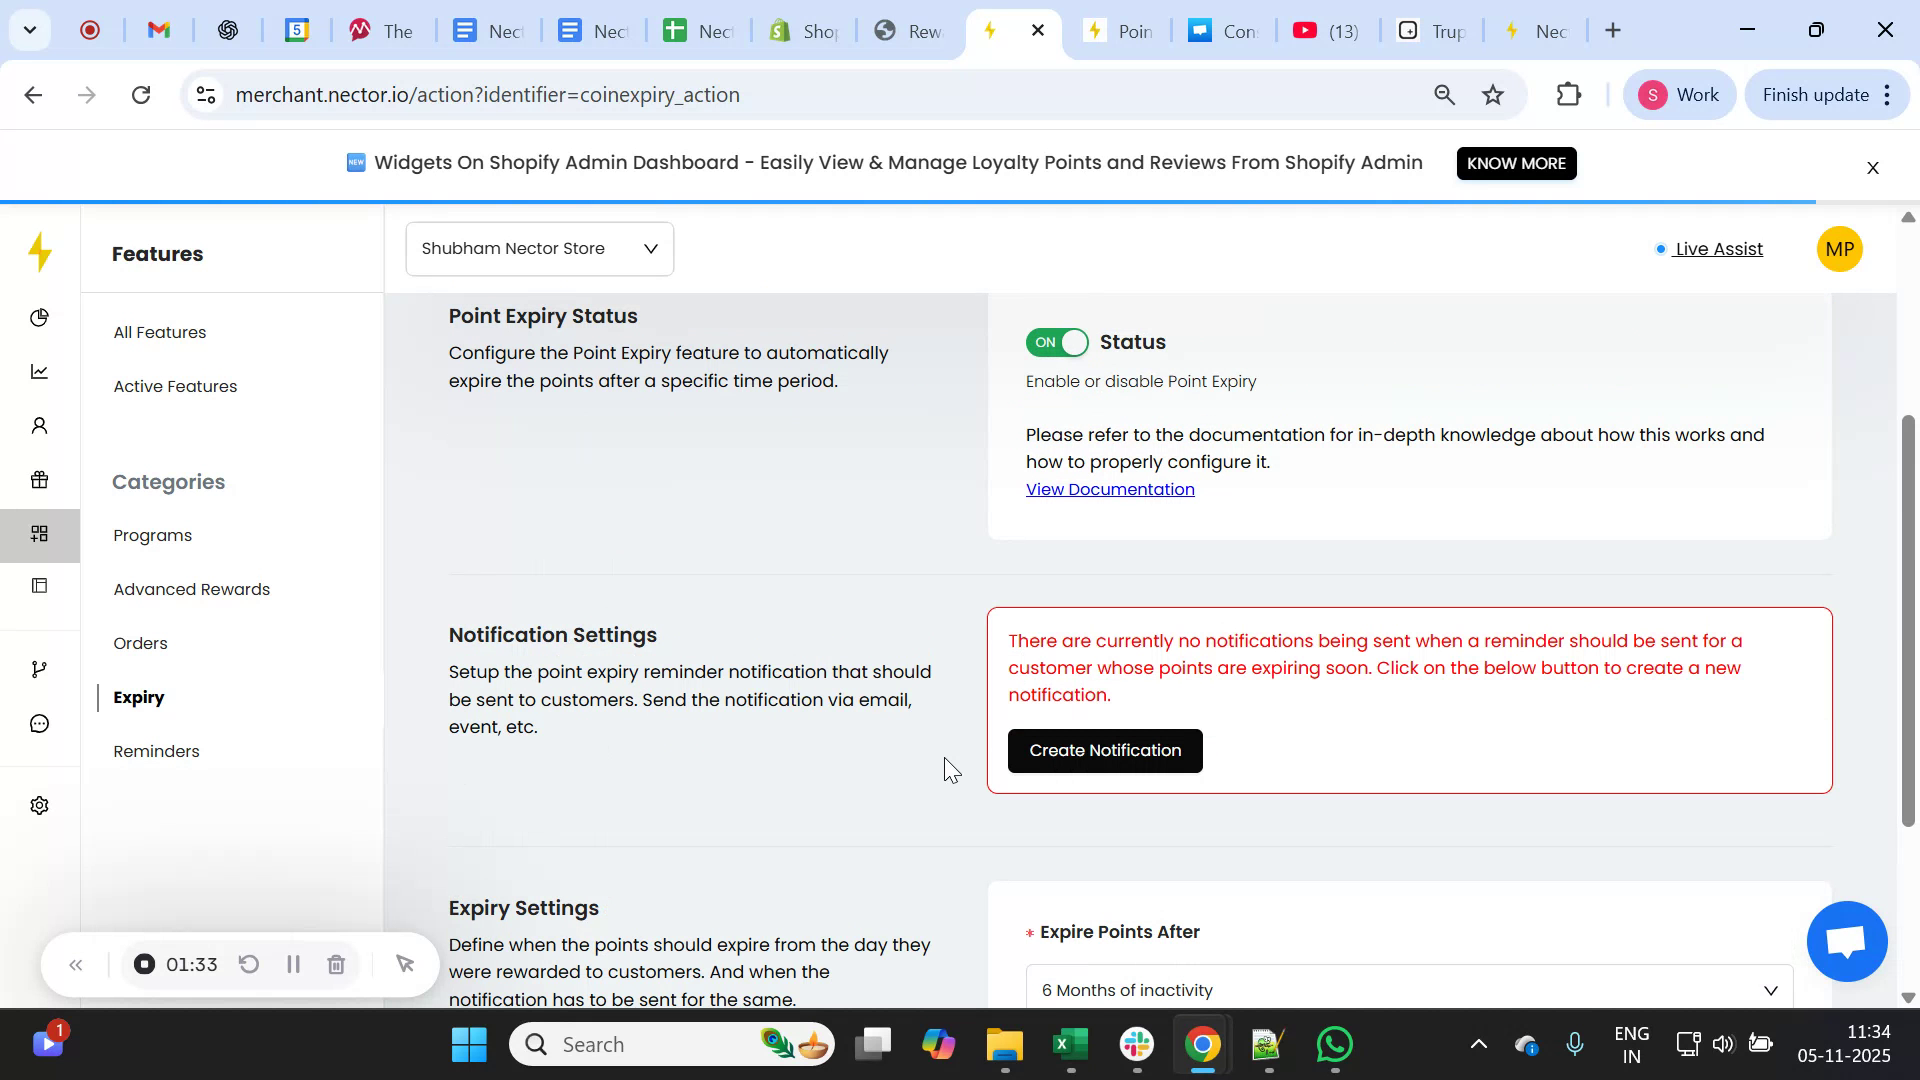The width and height of the screenshot is (1920, 1080).
Task: Open the integrations branch icon
Action: click(39, 668)
